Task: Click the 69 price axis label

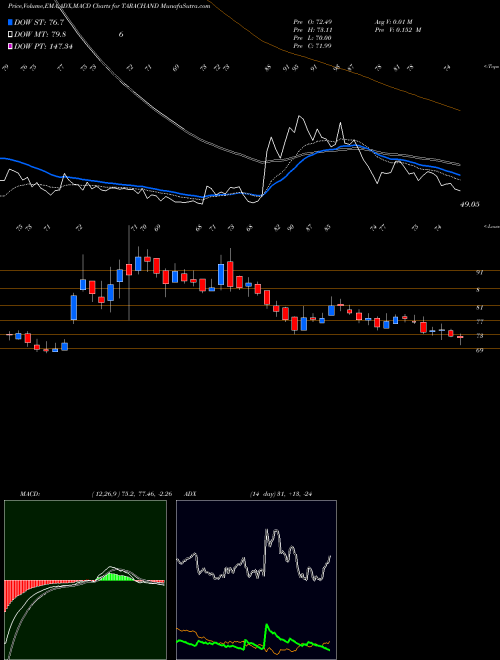Action: (479, 350)
